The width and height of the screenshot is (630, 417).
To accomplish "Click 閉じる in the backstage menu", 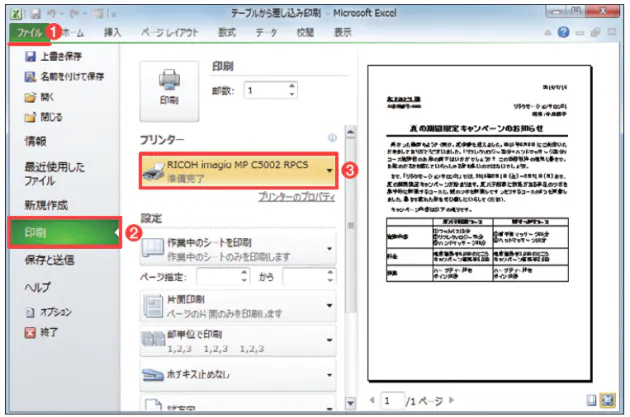I will (43, 117).
